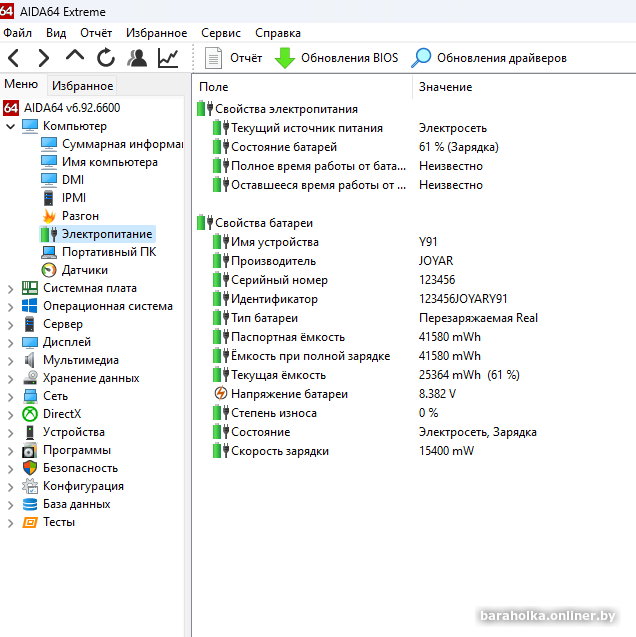Viewport: 636px width, 637px height.
Task: Expand the Дисплей tree node
Action: click(x=11, y=343)
